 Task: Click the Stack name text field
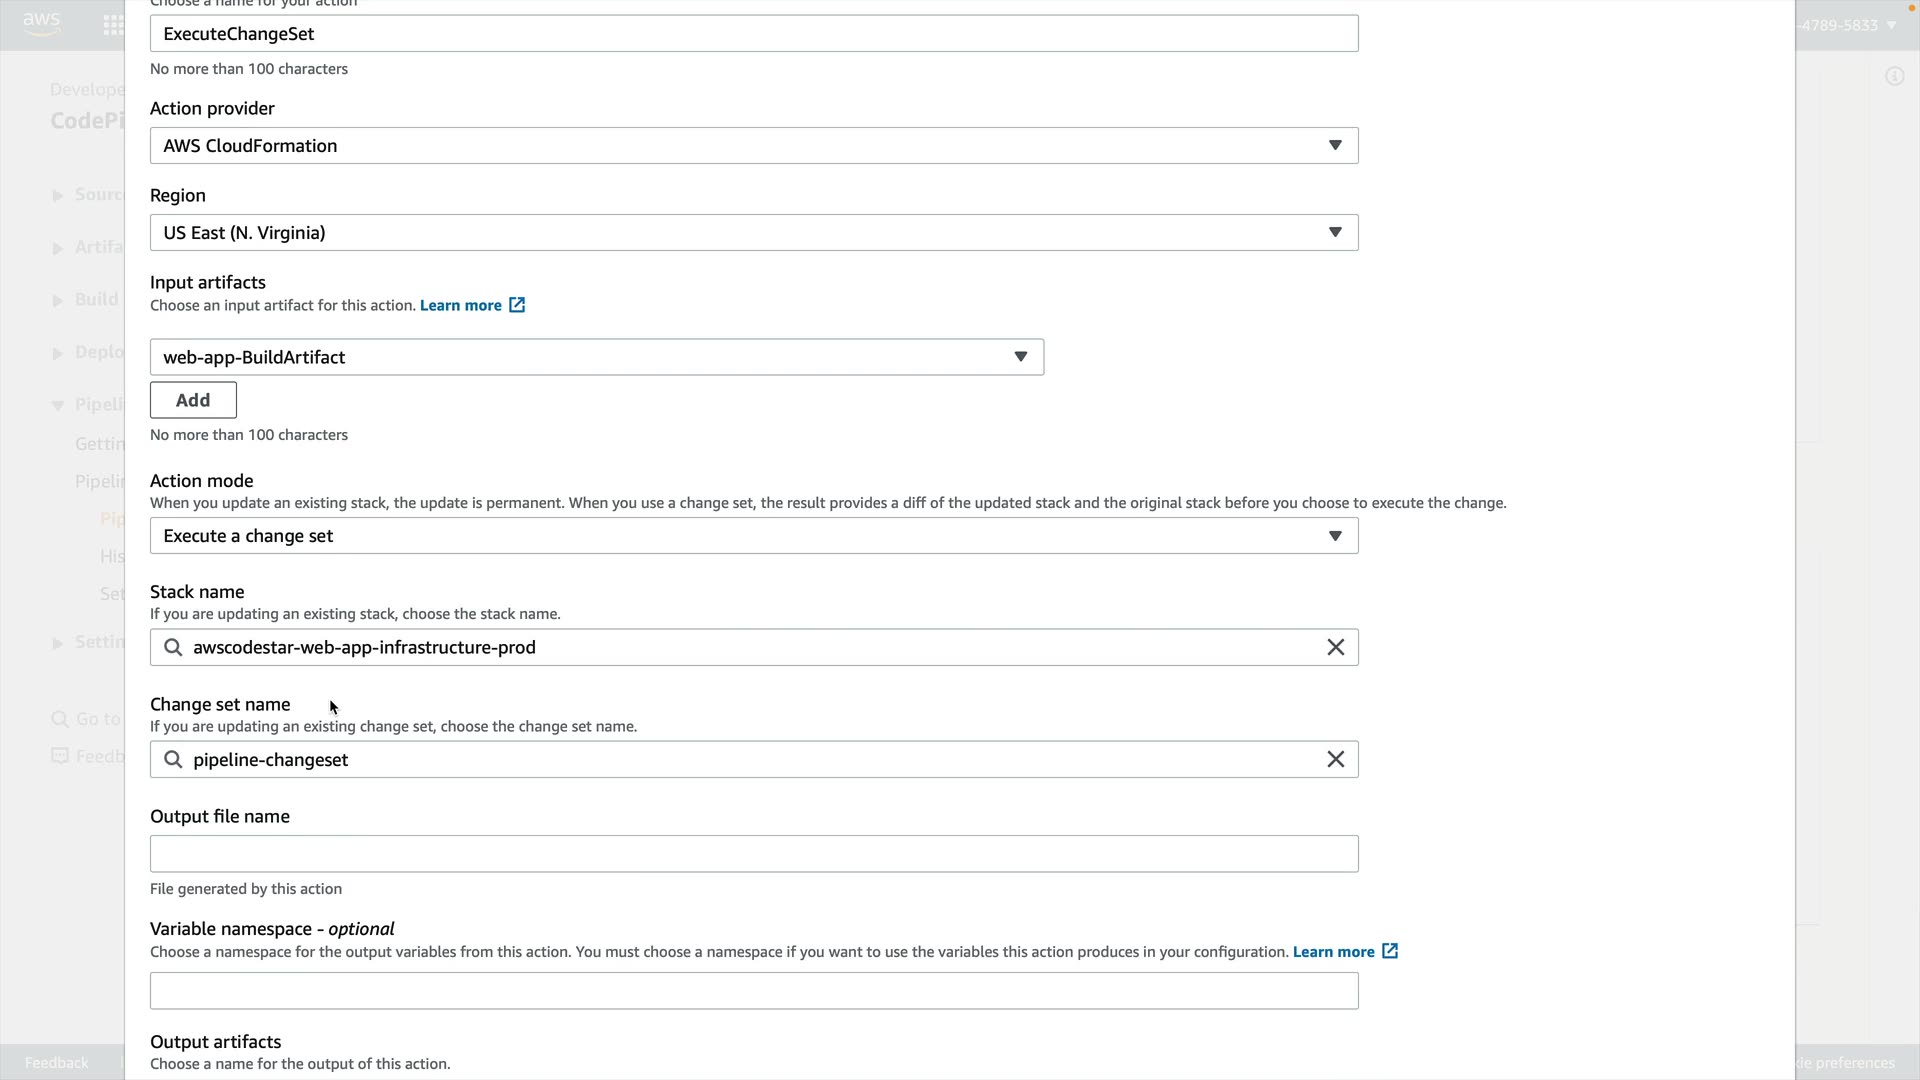click(x=750, y=648)
